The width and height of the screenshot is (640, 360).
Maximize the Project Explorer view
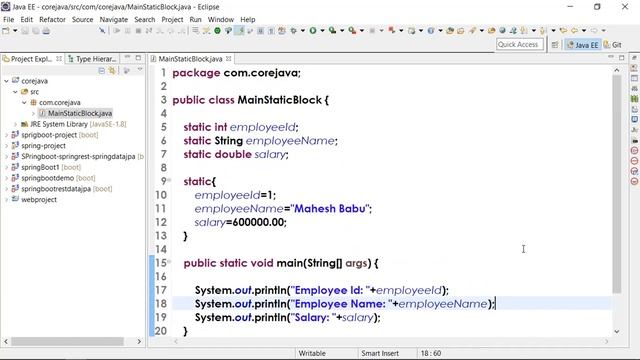click(x=138, y=58)
